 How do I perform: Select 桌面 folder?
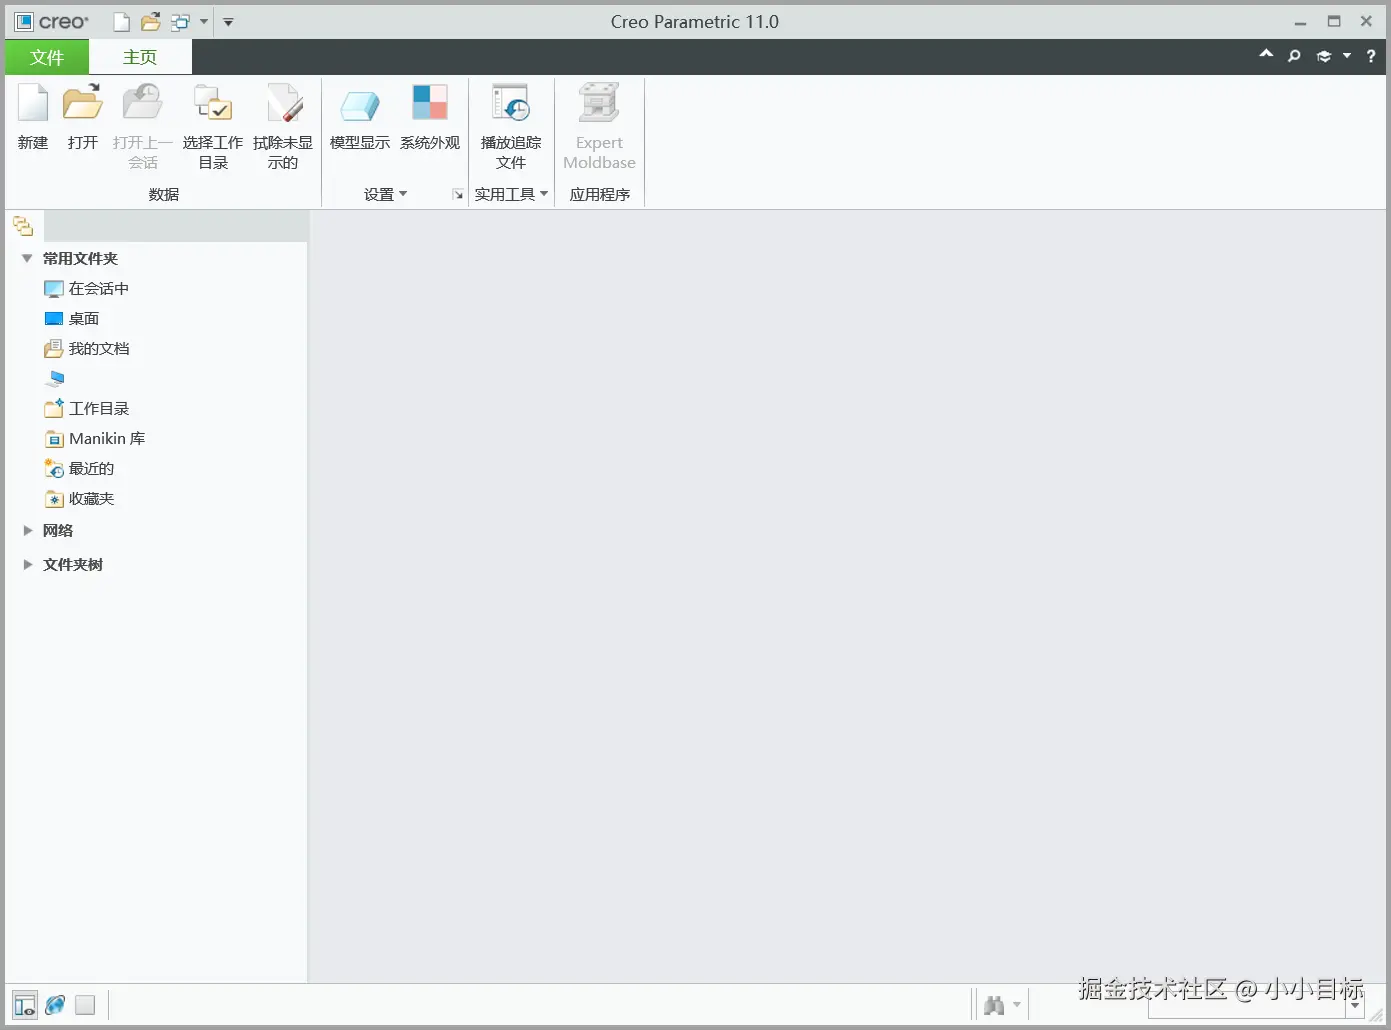72,319
